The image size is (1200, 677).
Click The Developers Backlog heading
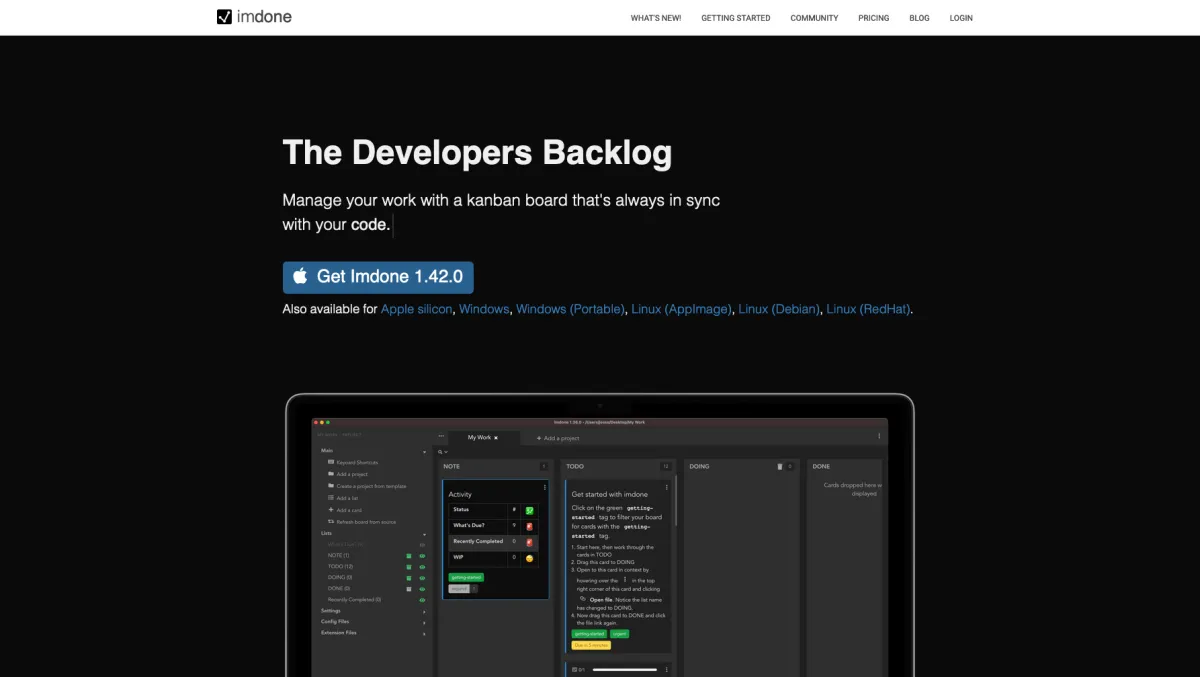(x=478, y=153)
